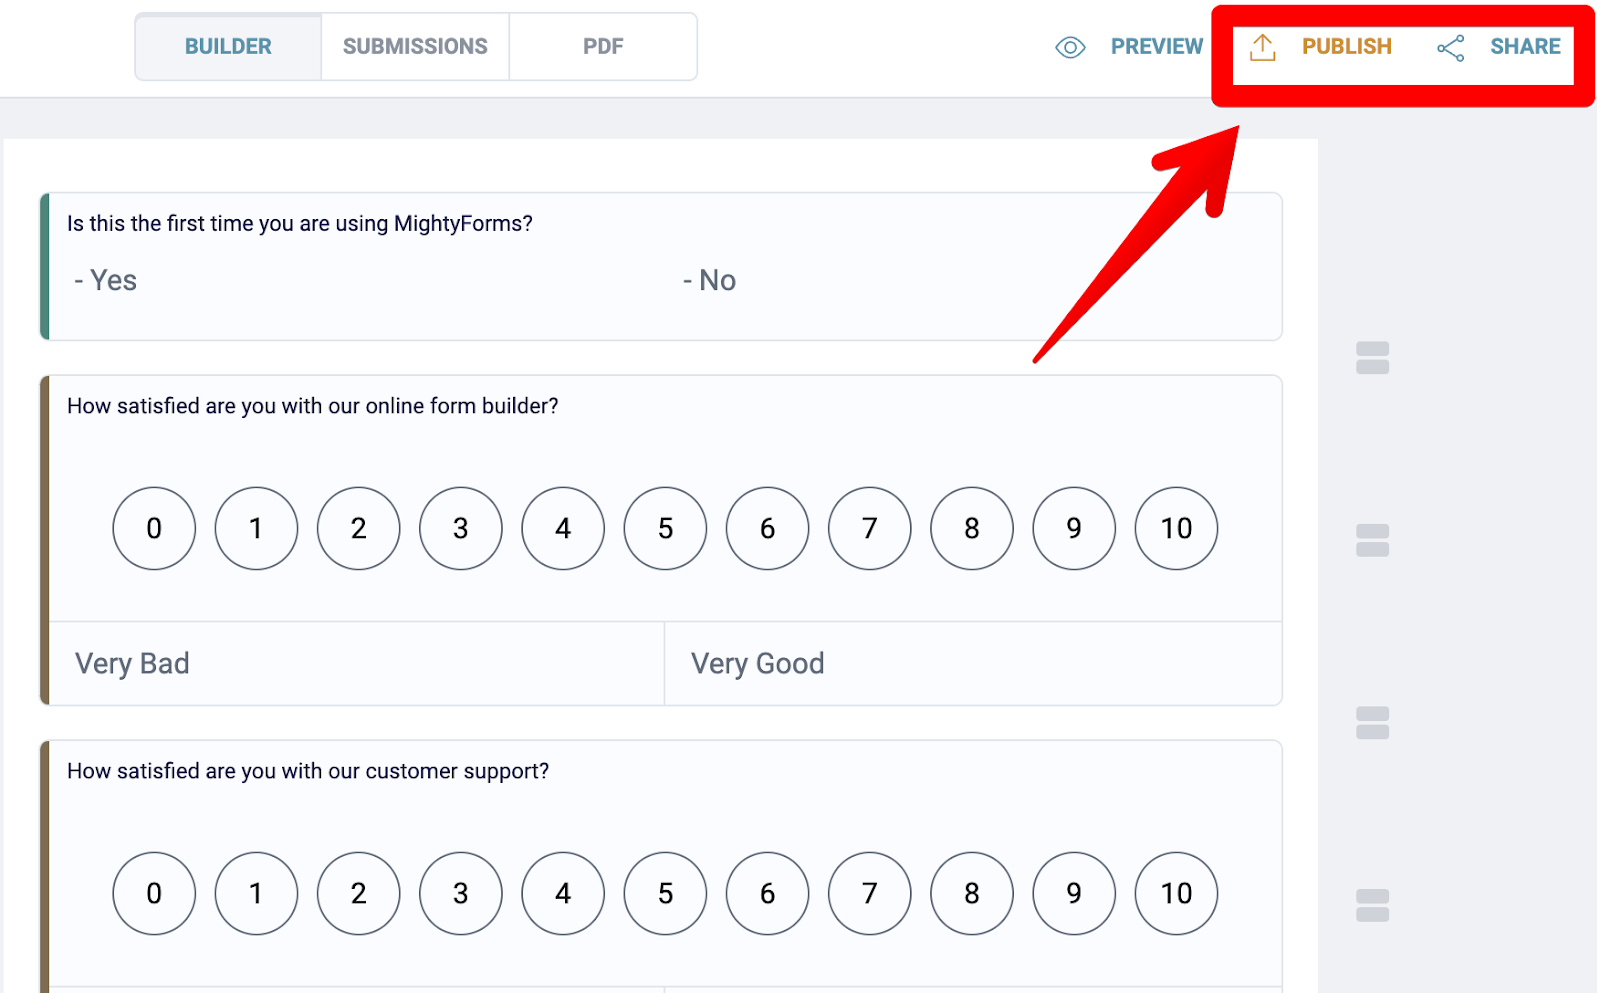Select the Yes option for first-time users
Image resolution: width=1600 pixels, height=993 pixels.
tap(104, 280)
